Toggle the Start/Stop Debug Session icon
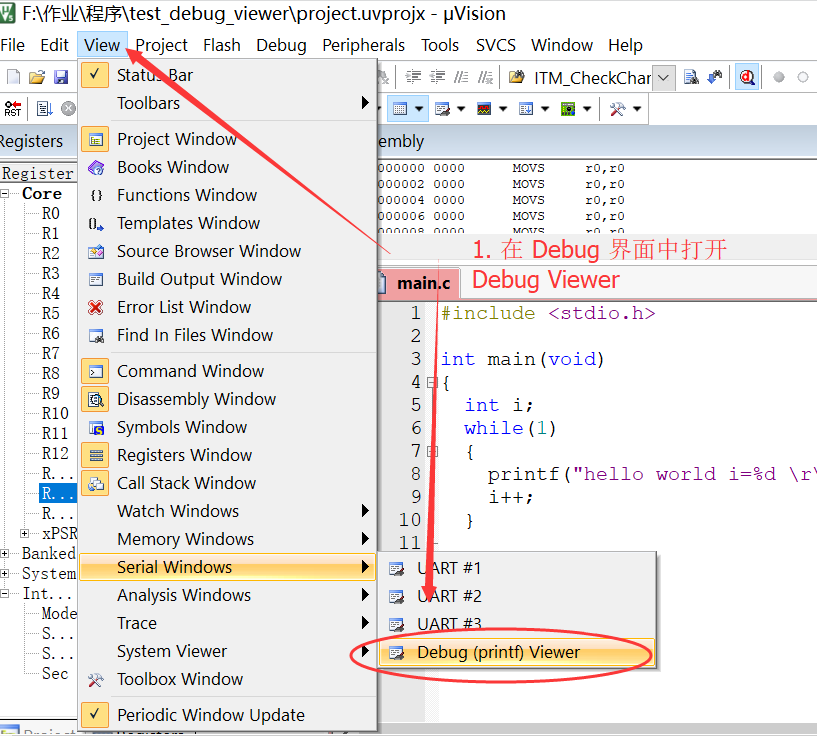 pyautogui.click(x=747, y=78)
